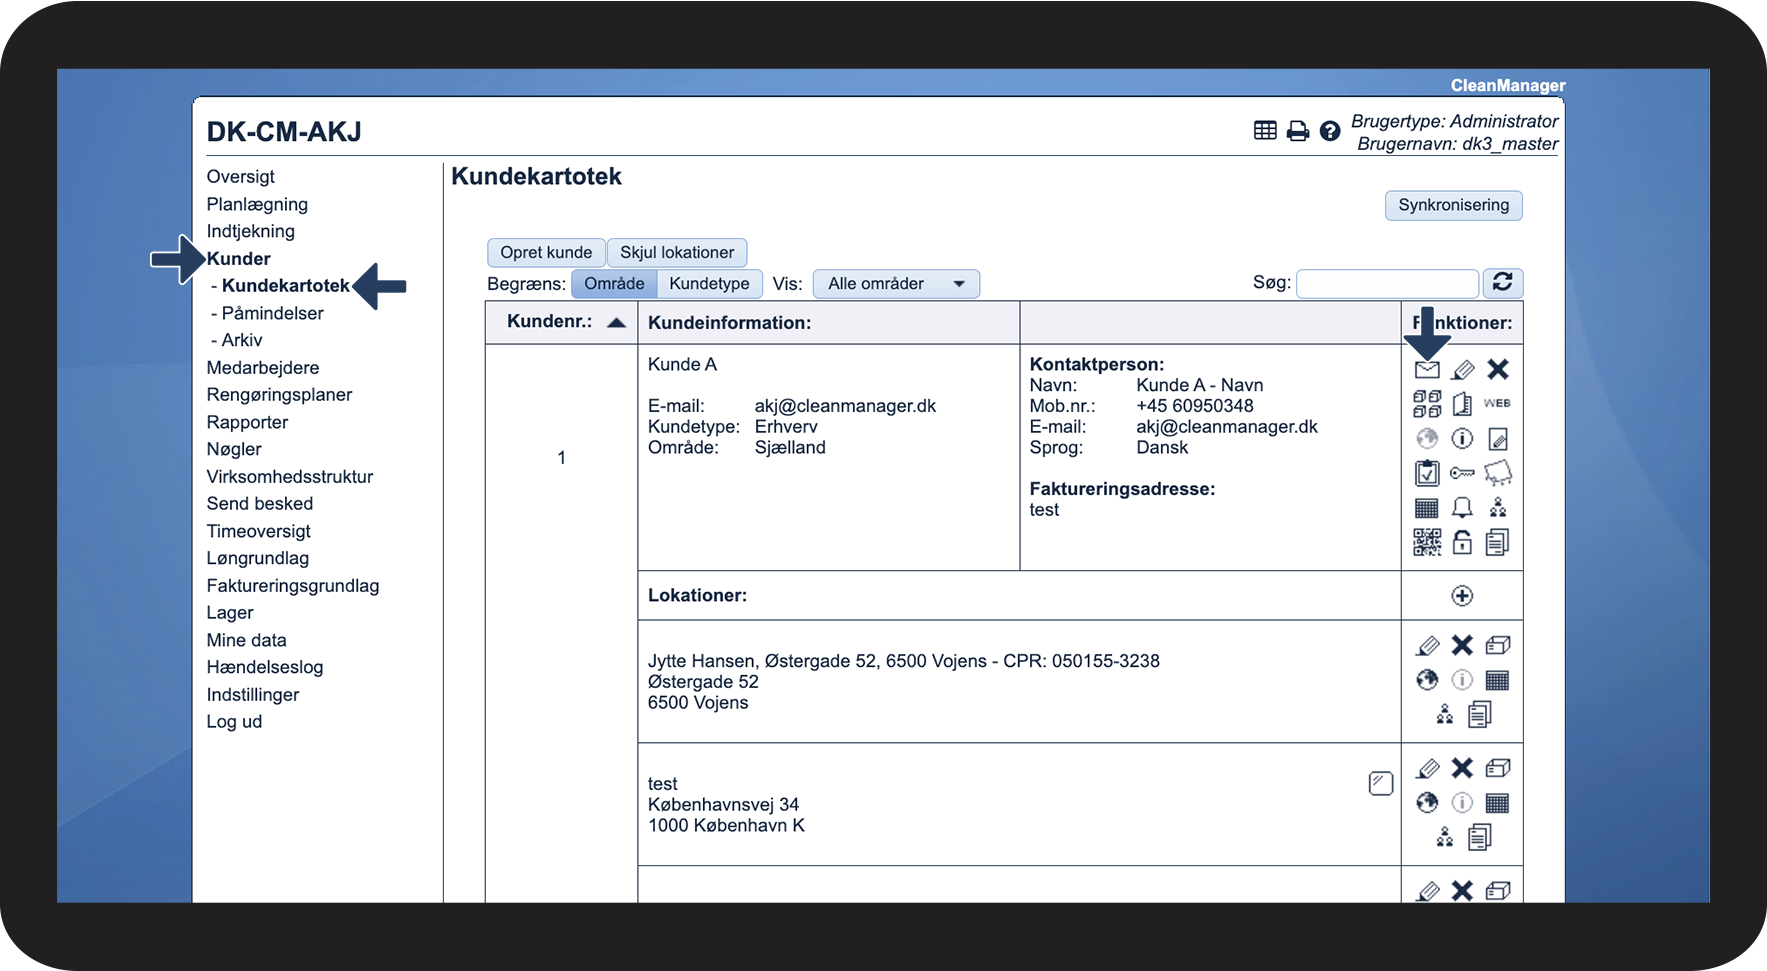
Task: Click into the Søg search field
Action: [x=1387, y=284]
